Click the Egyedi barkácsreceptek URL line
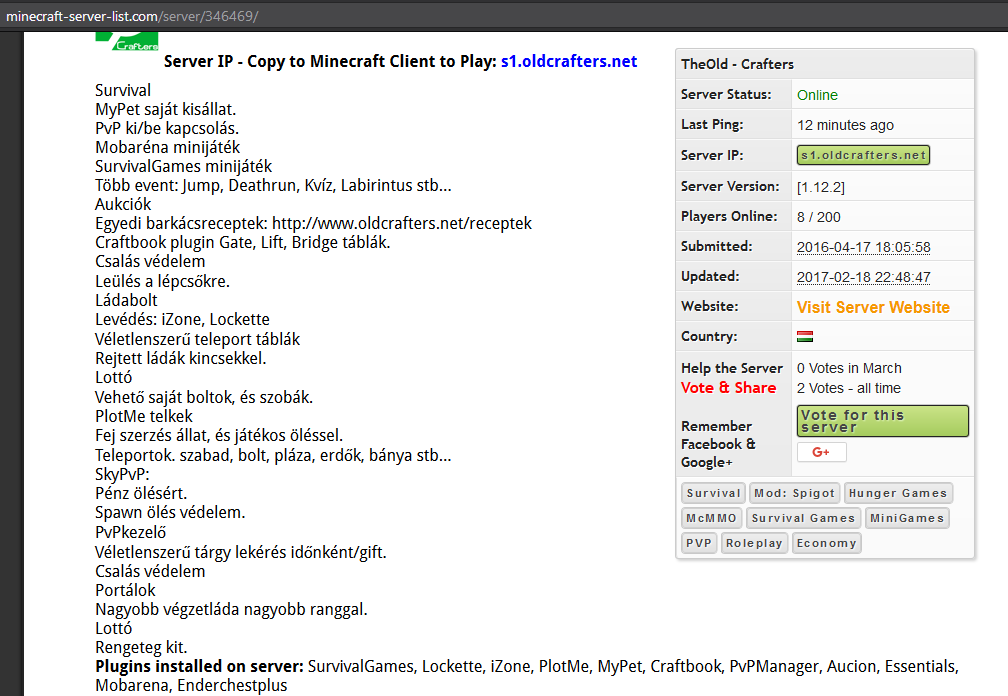This screenshot has width=1008, height=696. (313, 224)
